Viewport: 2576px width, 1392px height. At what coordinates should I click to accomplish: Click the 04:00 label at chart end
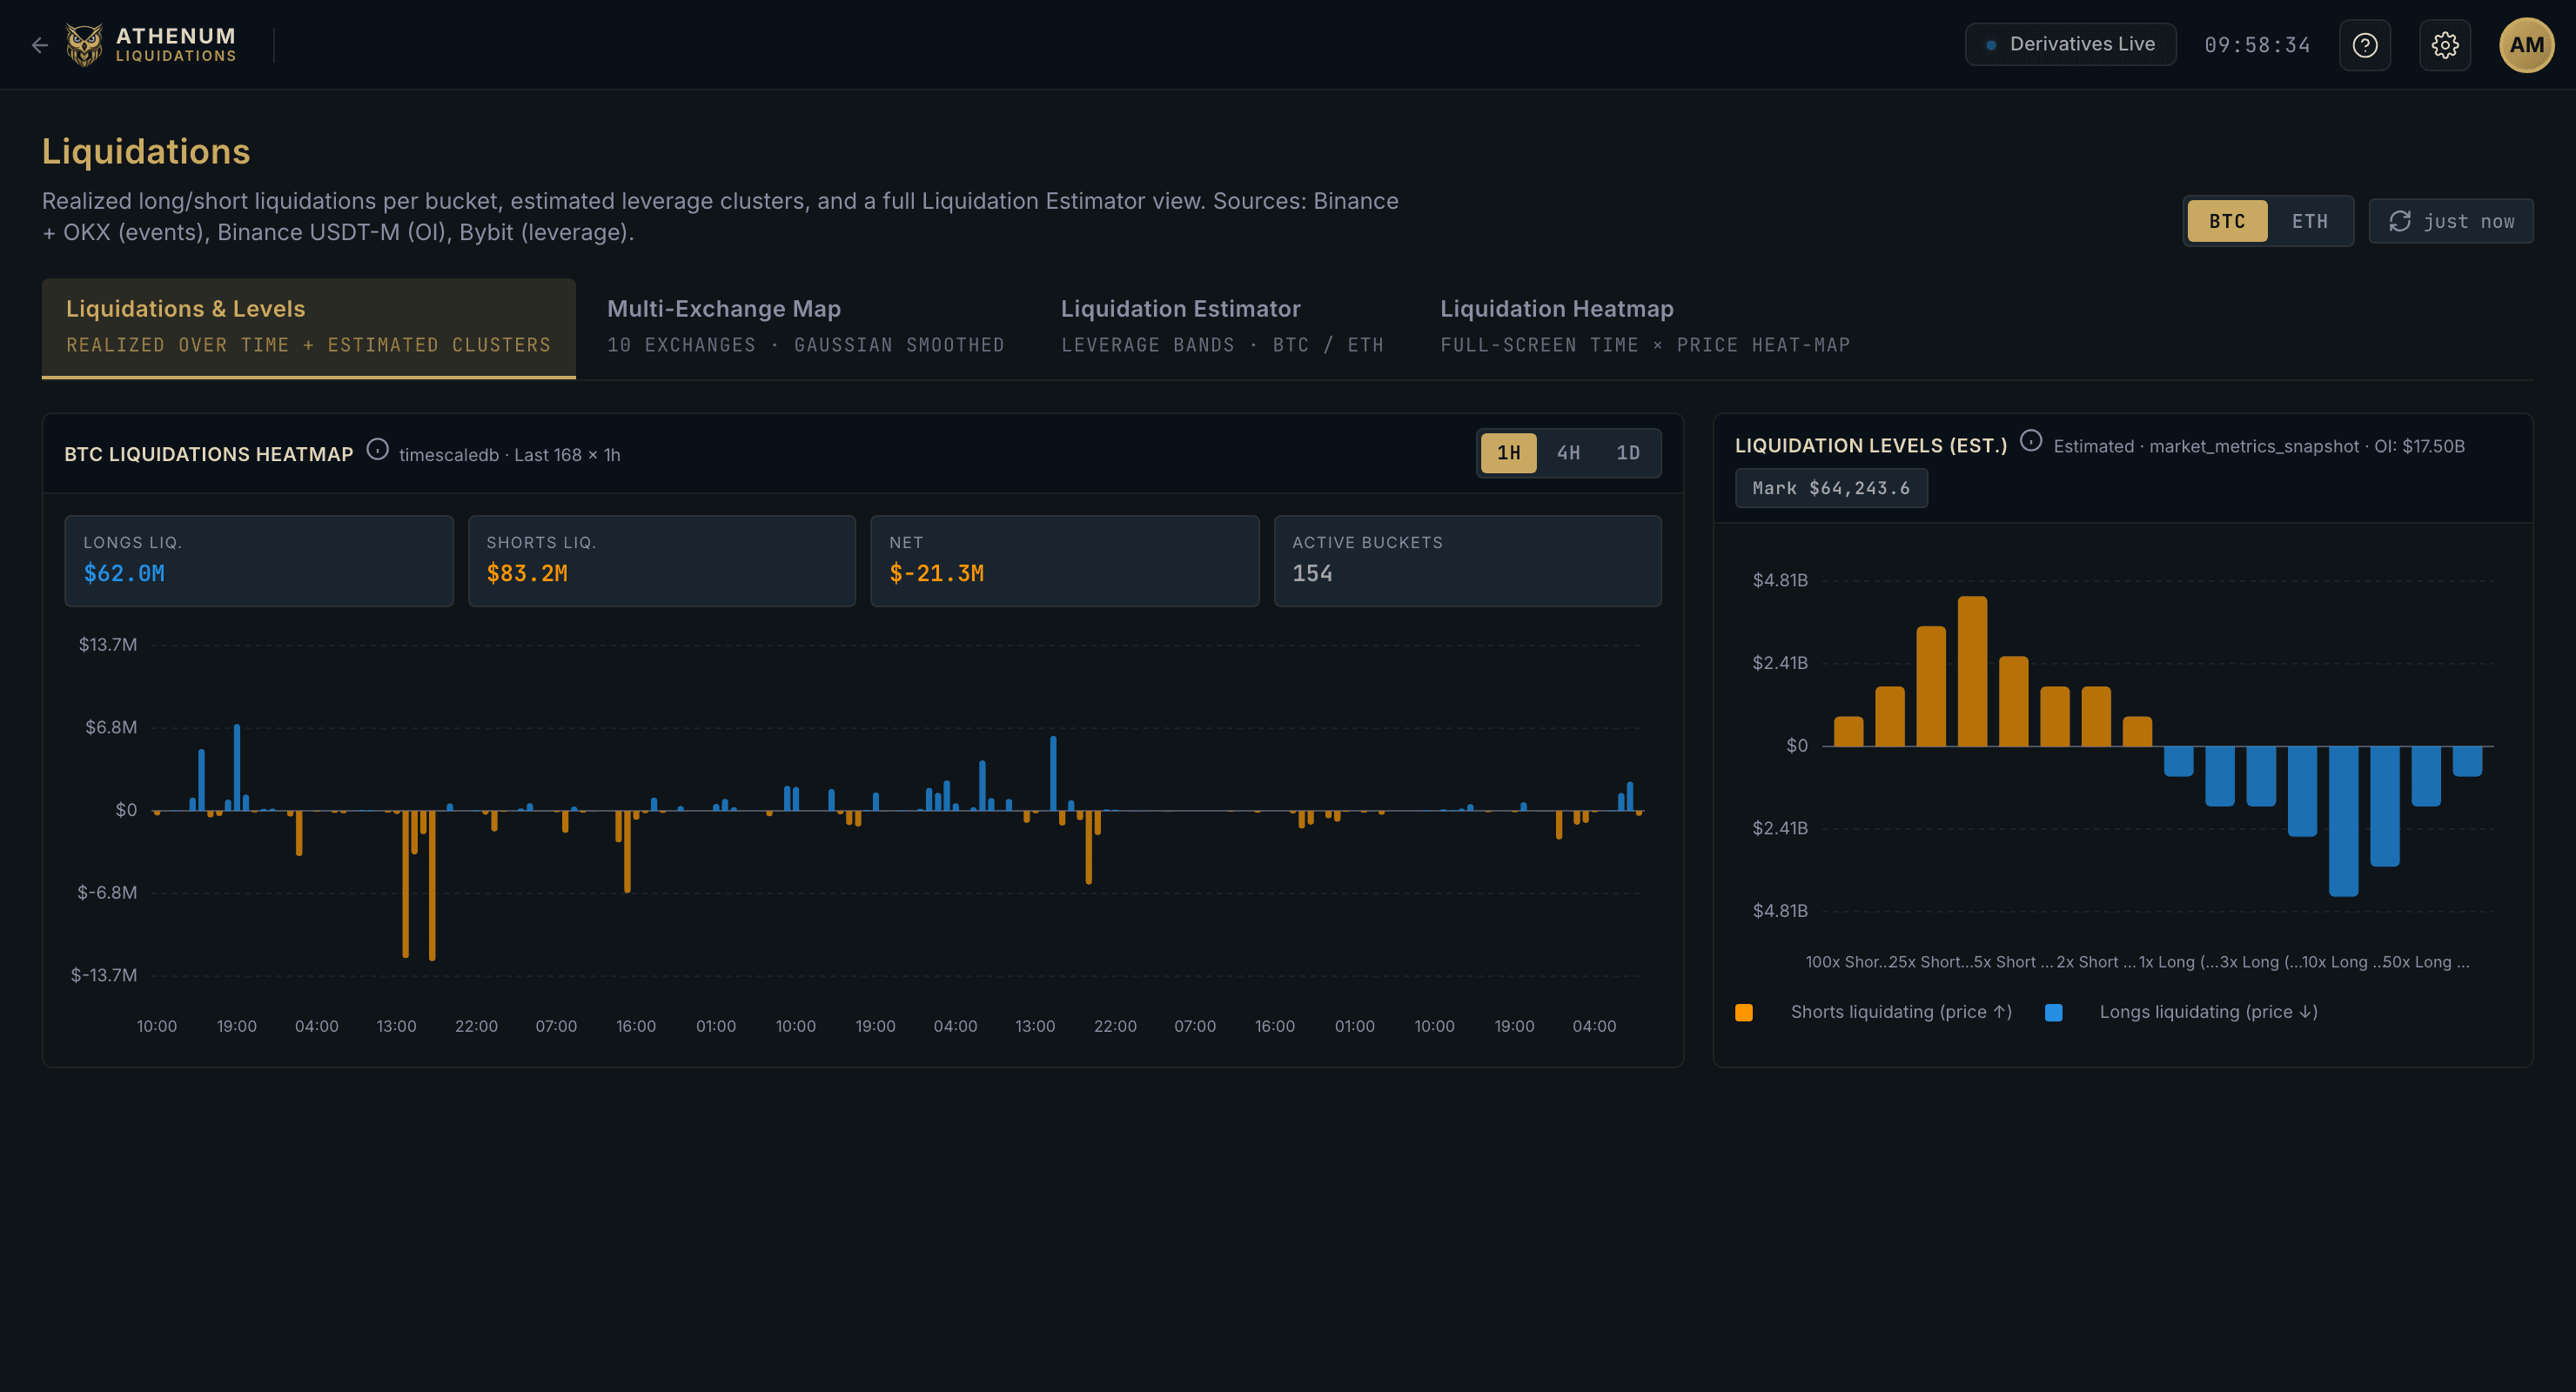1593,1026
